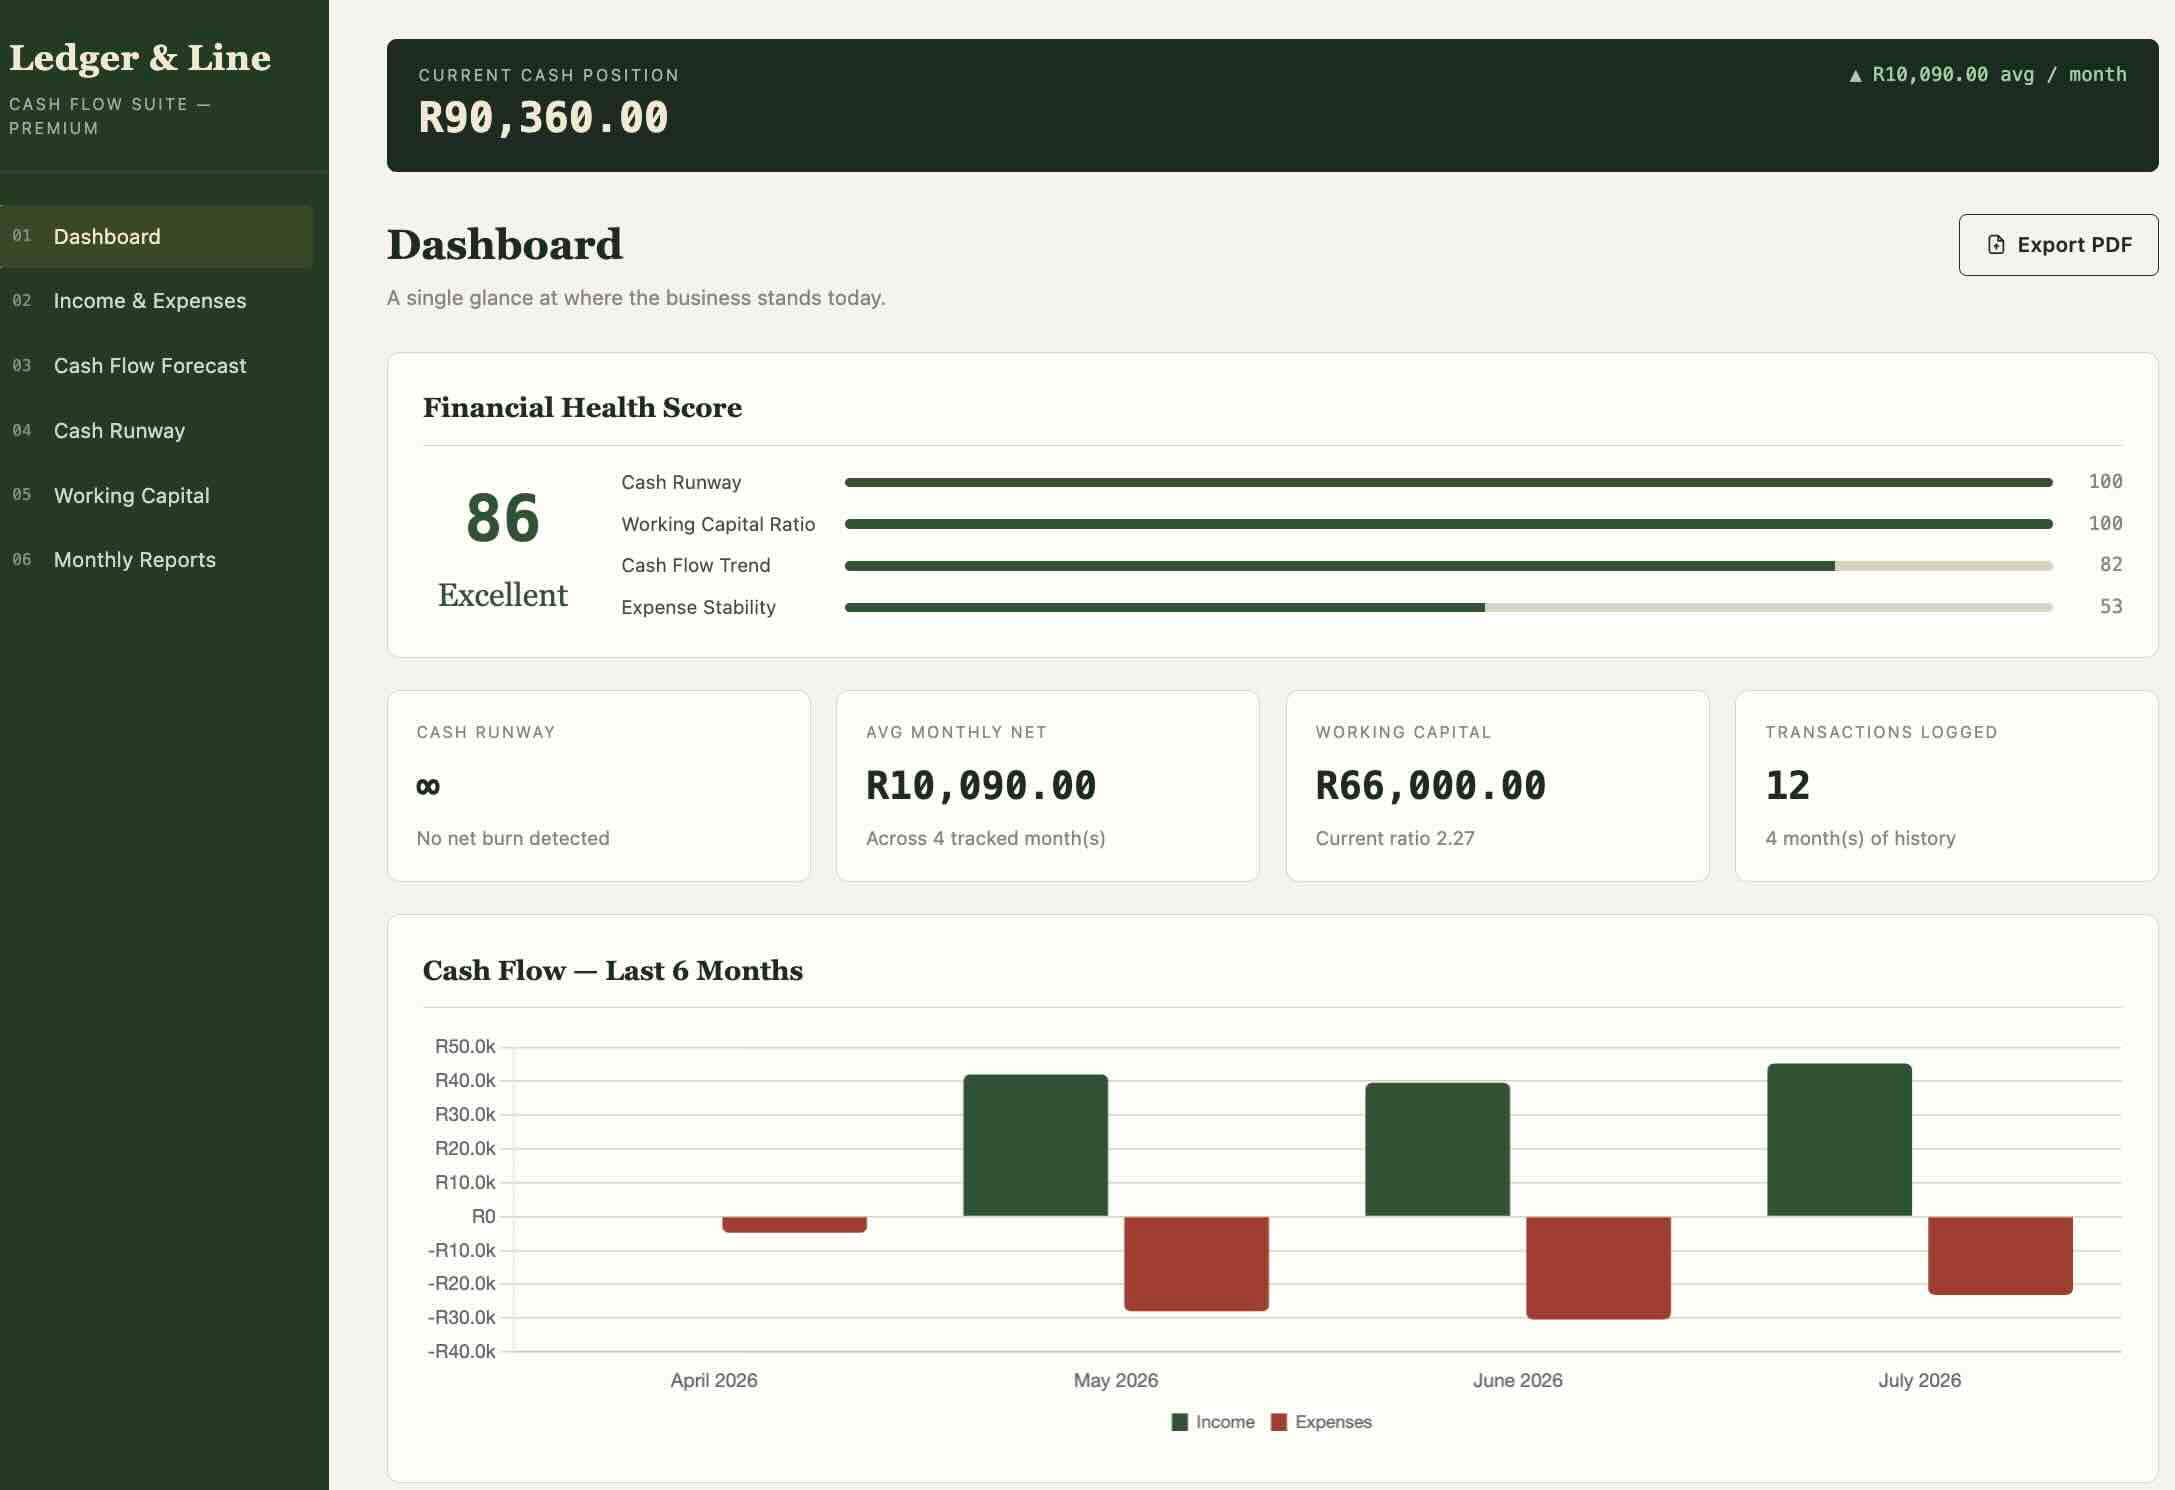The width and height of the screenshot is (2175, 1490).
Task: Click the July 2026 axis label
Action: pos(1920,1381)
